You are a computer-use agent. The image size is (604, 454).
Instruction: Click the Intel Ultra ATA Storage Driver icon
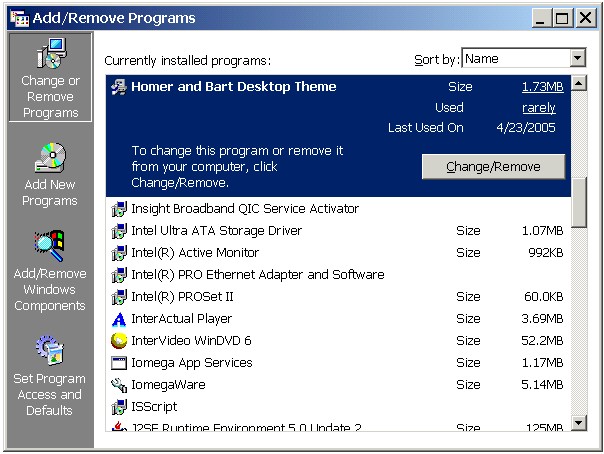point(119,231)
